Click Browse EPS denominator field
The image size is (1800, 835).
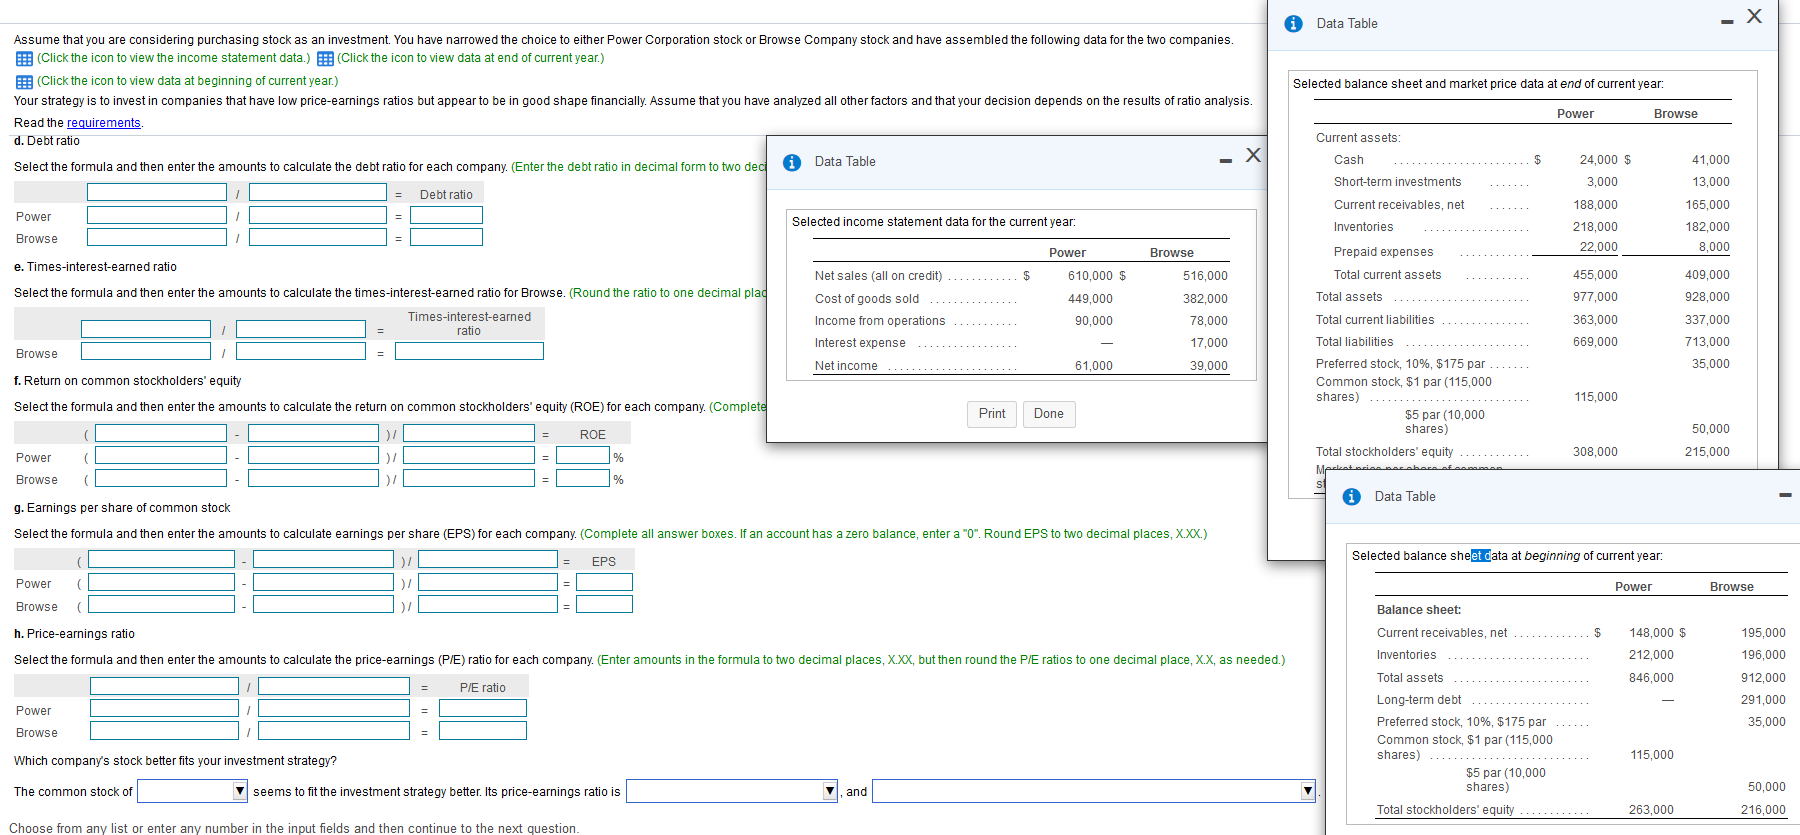click(488, 604)
